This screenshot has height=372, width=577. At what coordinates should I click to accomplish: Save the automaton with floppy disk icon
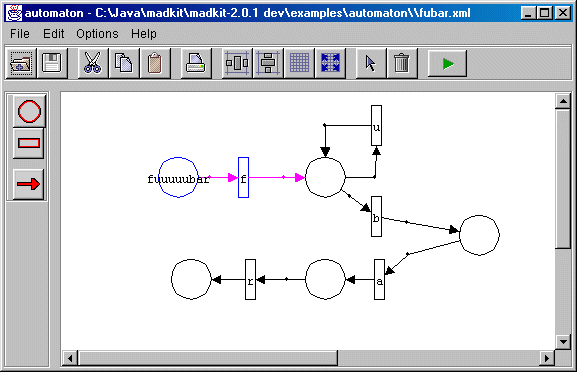coord(52,63)
